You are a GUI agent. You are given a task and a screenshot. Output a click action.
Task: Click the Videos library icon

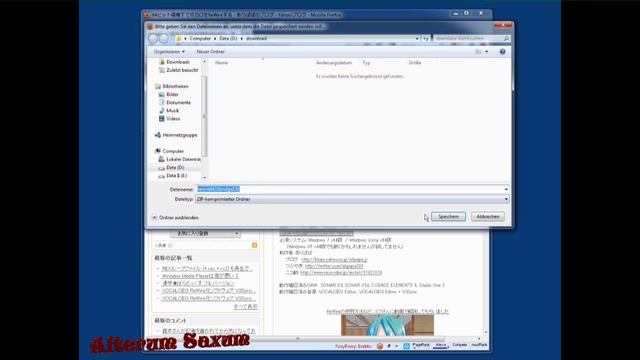pos(162,119)
